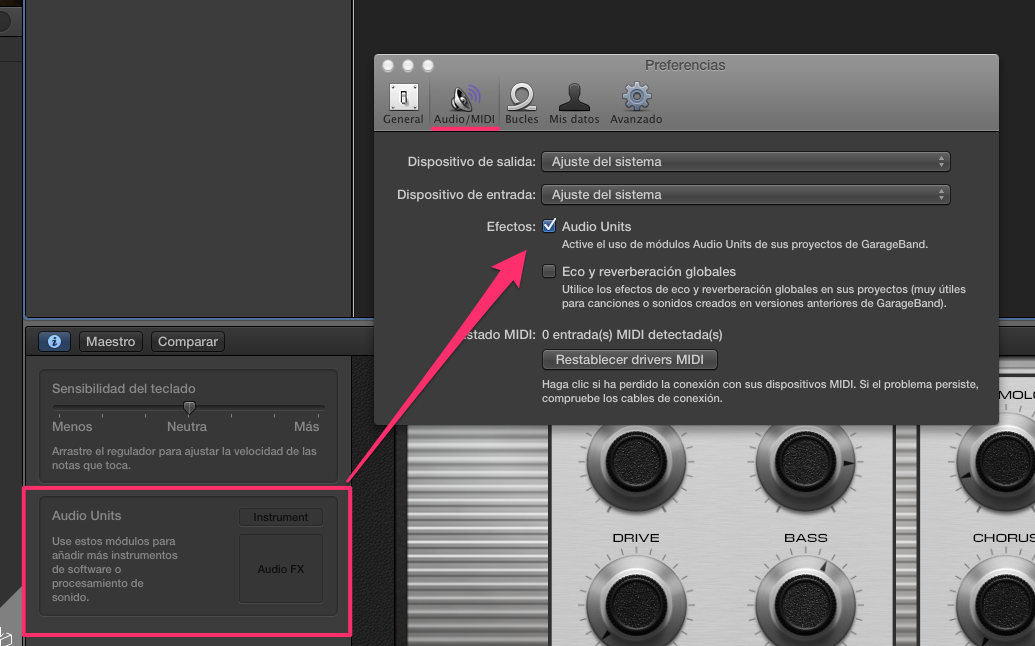The height and width of the screenshot is (646, 1035).
Task: Click the Sensibilidad del teclado slider thumb
Action: [x=189, y=407]
